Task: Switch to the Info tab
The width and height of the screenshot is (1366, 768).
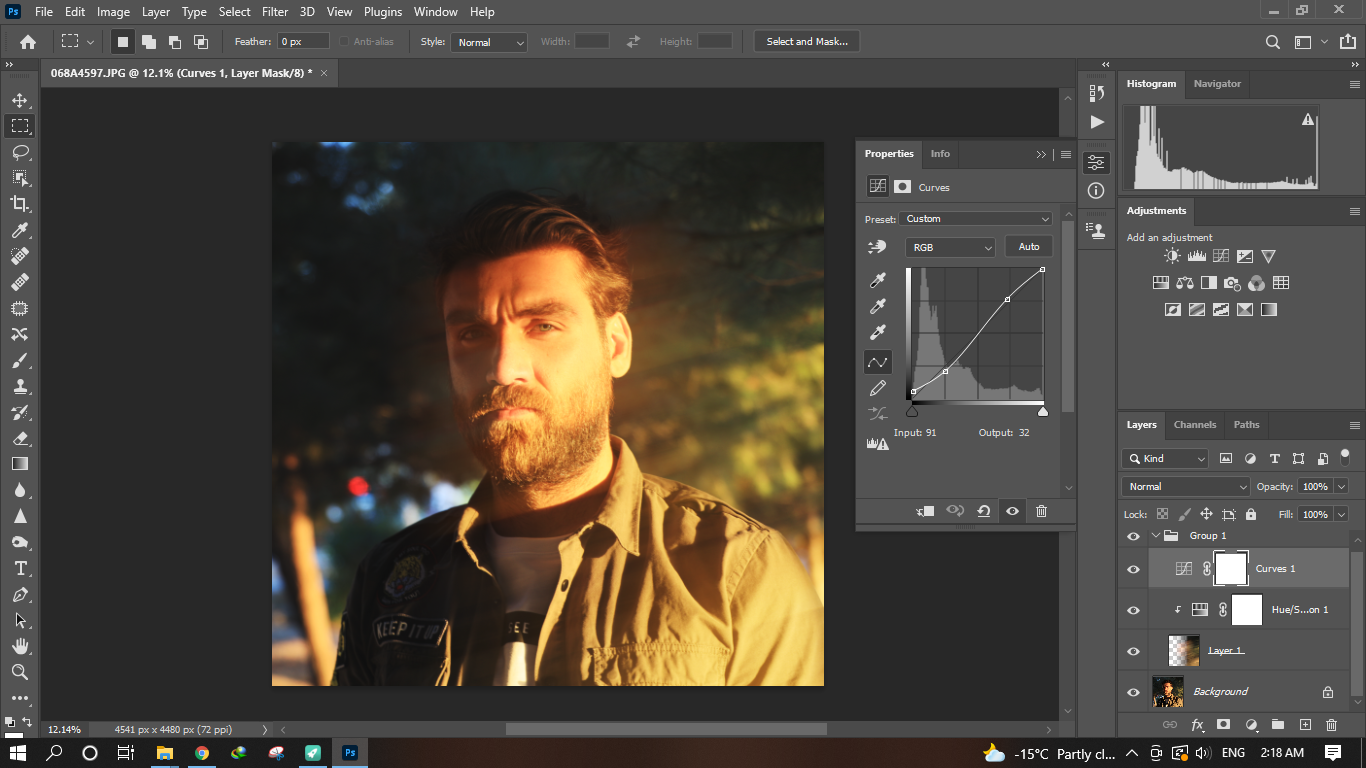Action: tap(940, 154)
